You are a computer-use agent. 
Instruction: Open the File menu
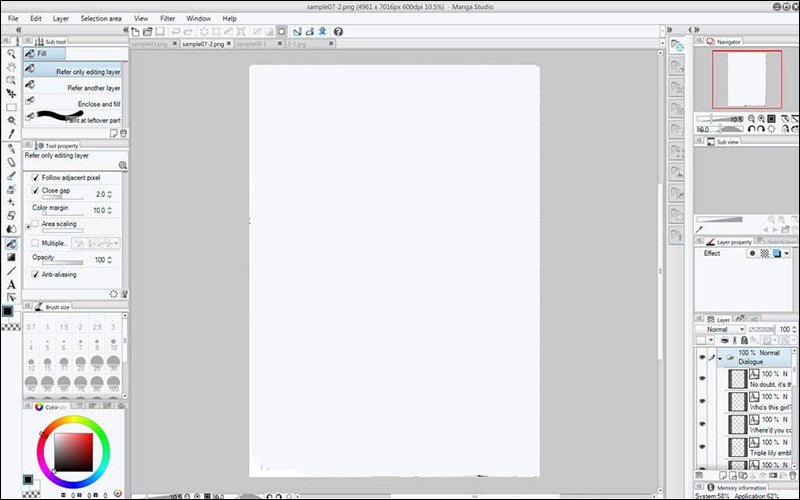13,18
